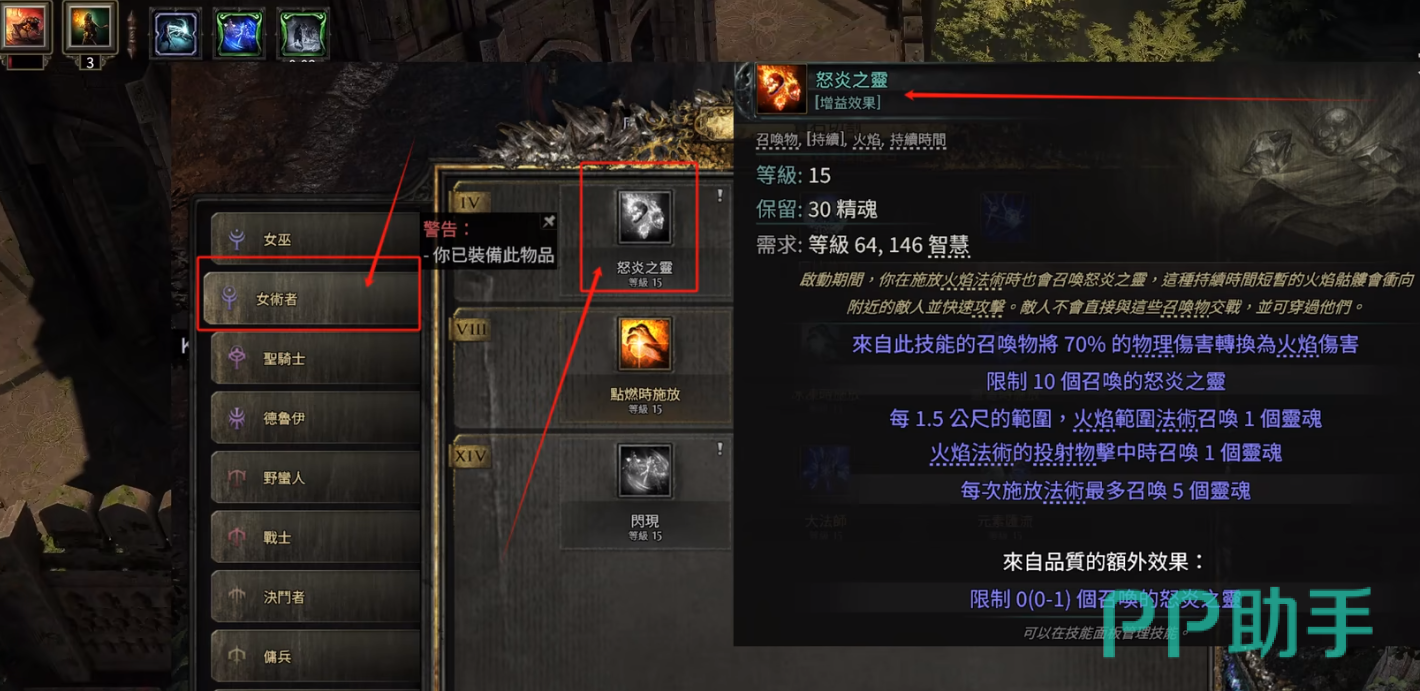1420x691 pixels.
Task: Click the blue lightning green-framed status icon
Action: coord(239,33)
